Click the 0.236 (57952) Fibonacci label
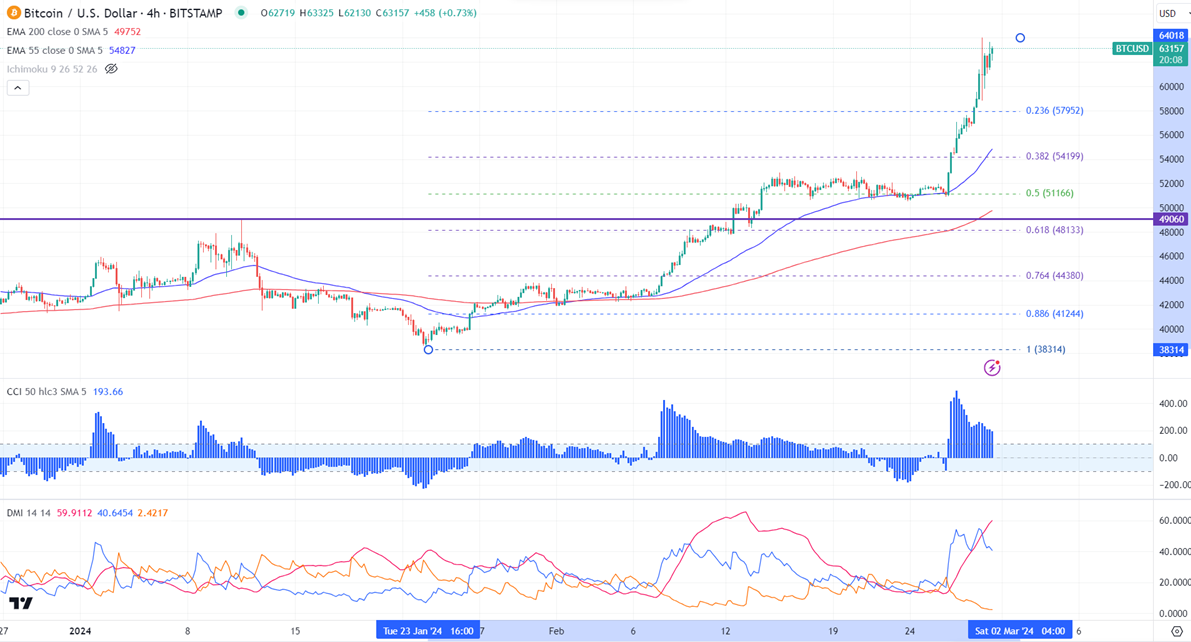The width and height of the screenshot is (1191, 642). coord(1054,111)
